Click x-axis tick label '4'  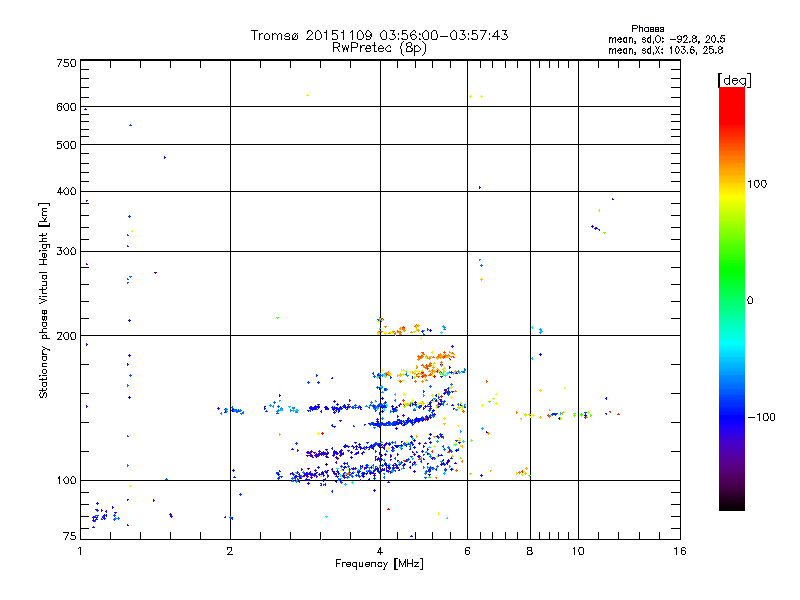tap(380, 551)
